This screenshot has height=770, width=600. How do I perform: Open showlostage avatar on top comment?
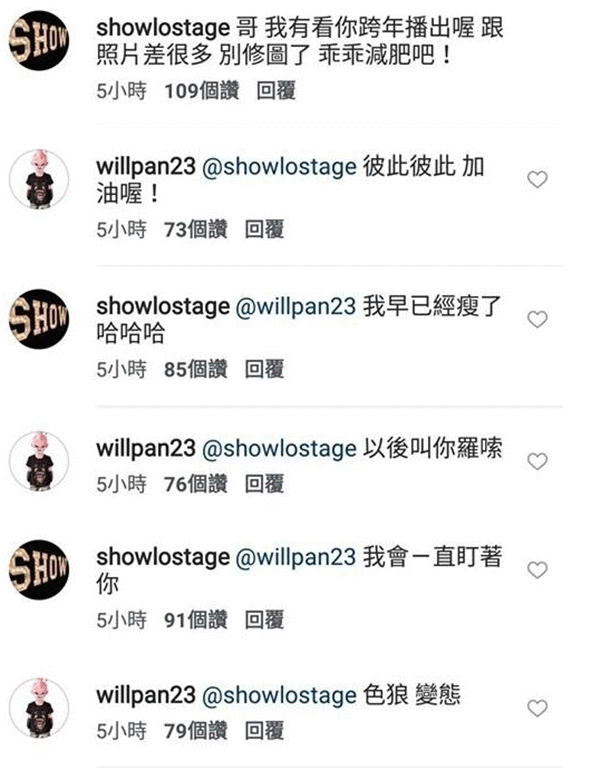[x=39, y=40]
